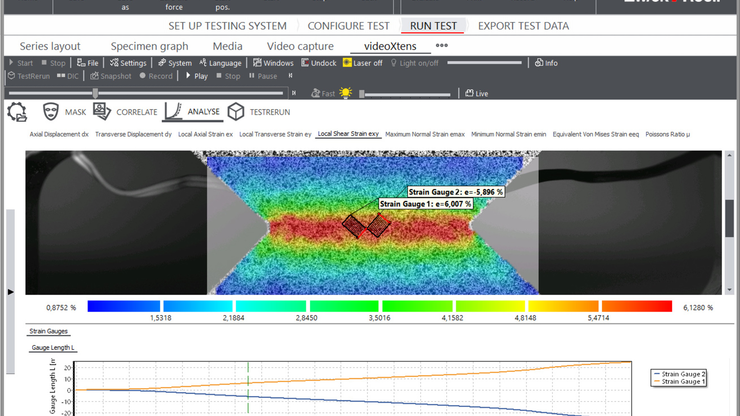Switch to EXPORT TEST DATA tab

523,25
